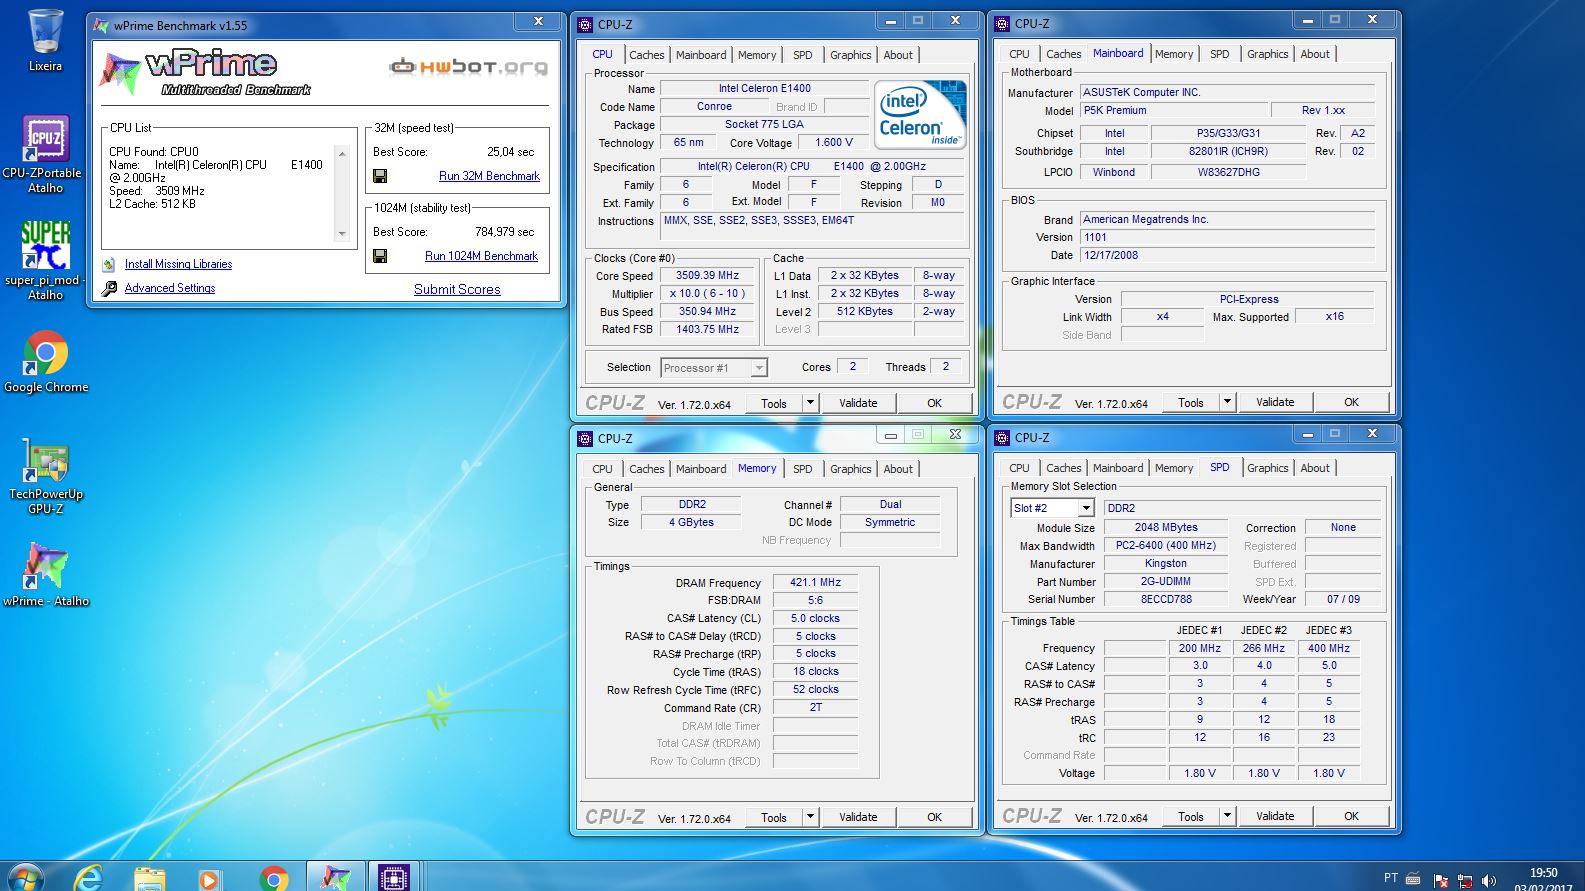Expand the Tools arrow in the CPU tab window
This screenshot has width=1585, height=891.
tap(810, 403)
